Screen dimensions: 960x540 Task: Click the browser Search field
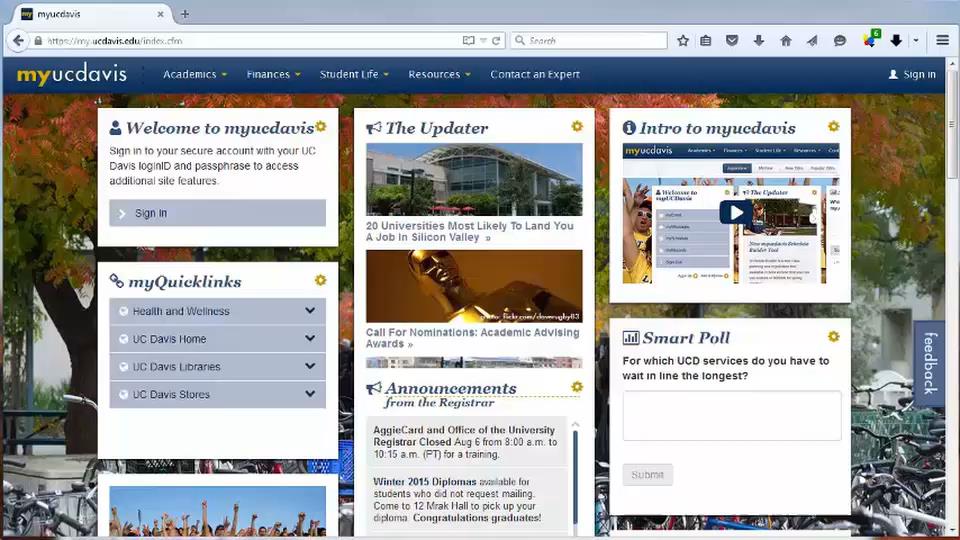[x=589, y=40]
